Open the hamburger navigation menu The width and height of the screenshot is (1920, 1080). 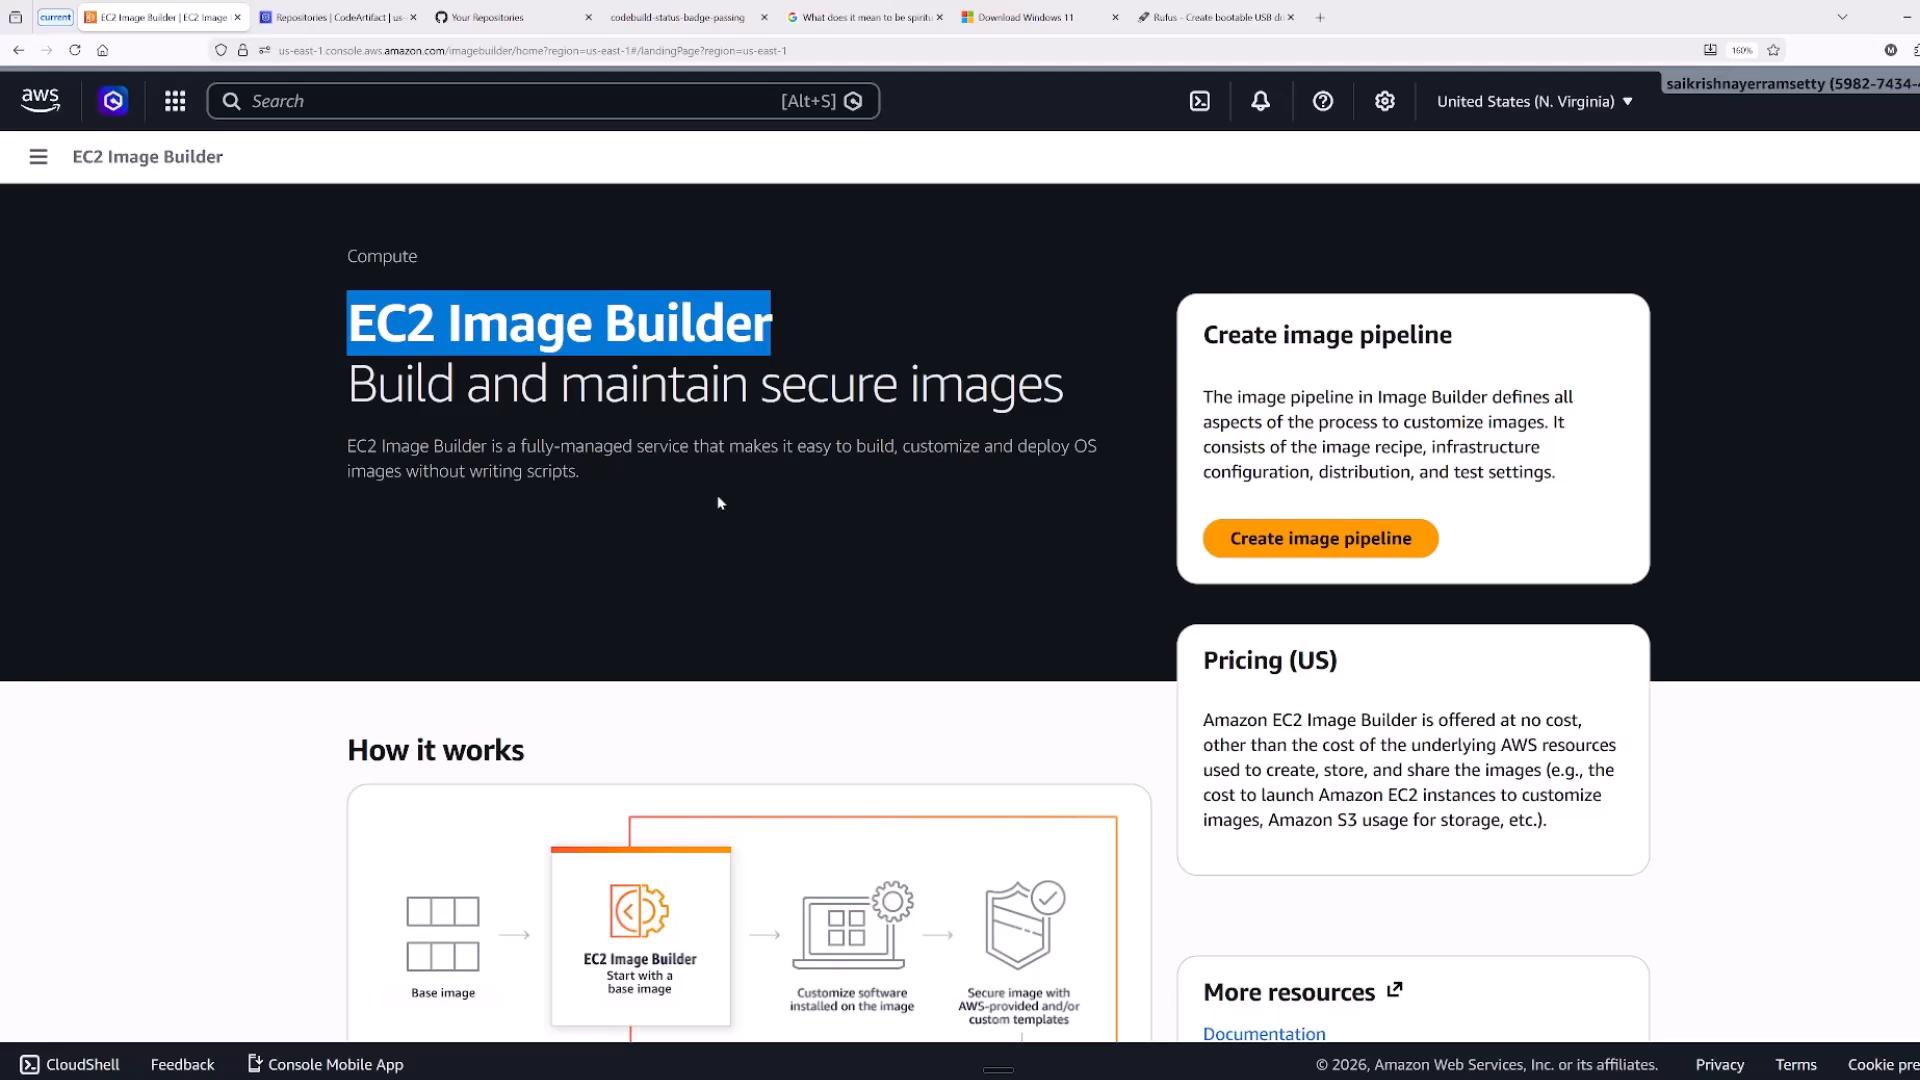pos(38,157)
